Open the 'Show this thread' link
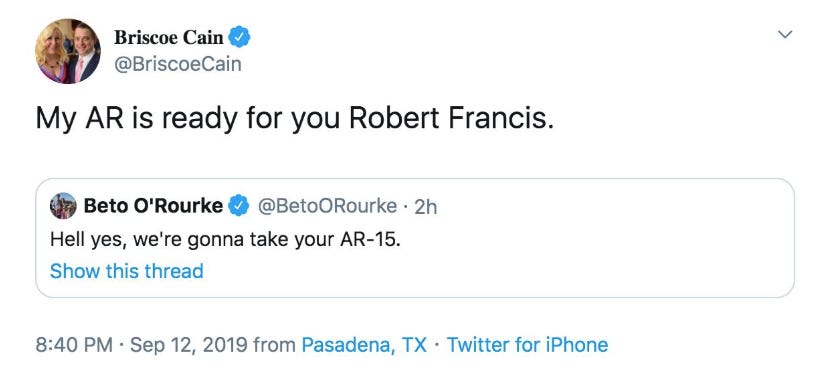 (127, 271)
